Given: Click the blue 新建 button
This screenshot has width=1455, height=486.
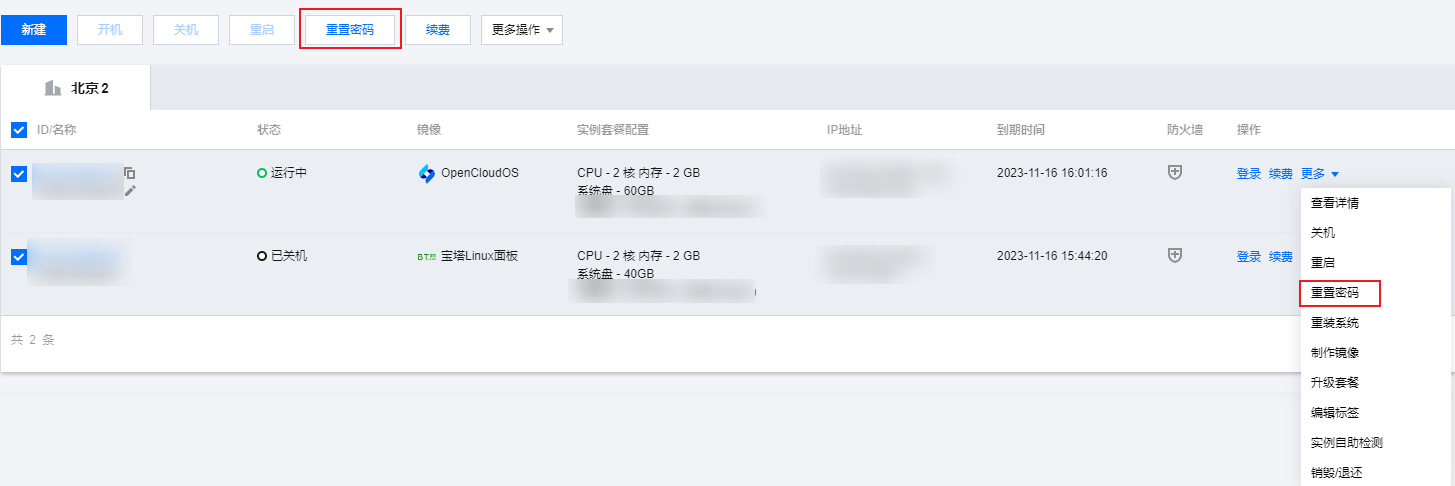Looking at the screenshot, I should coord(34,30).
